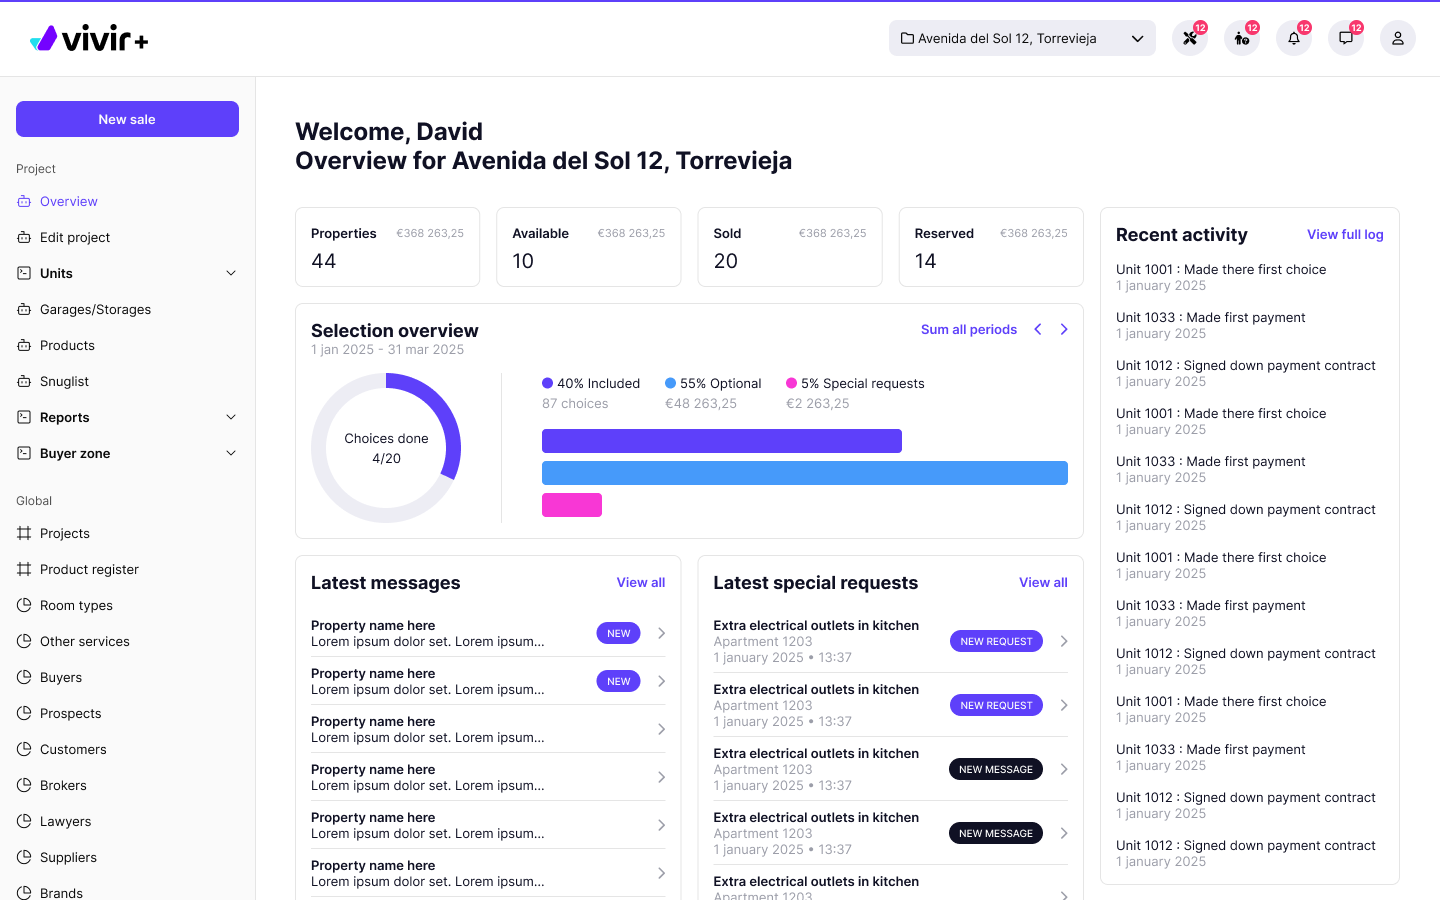Open the tools icon in header
Viewport: 1440px width, 900px height.
click(1189, 38)
